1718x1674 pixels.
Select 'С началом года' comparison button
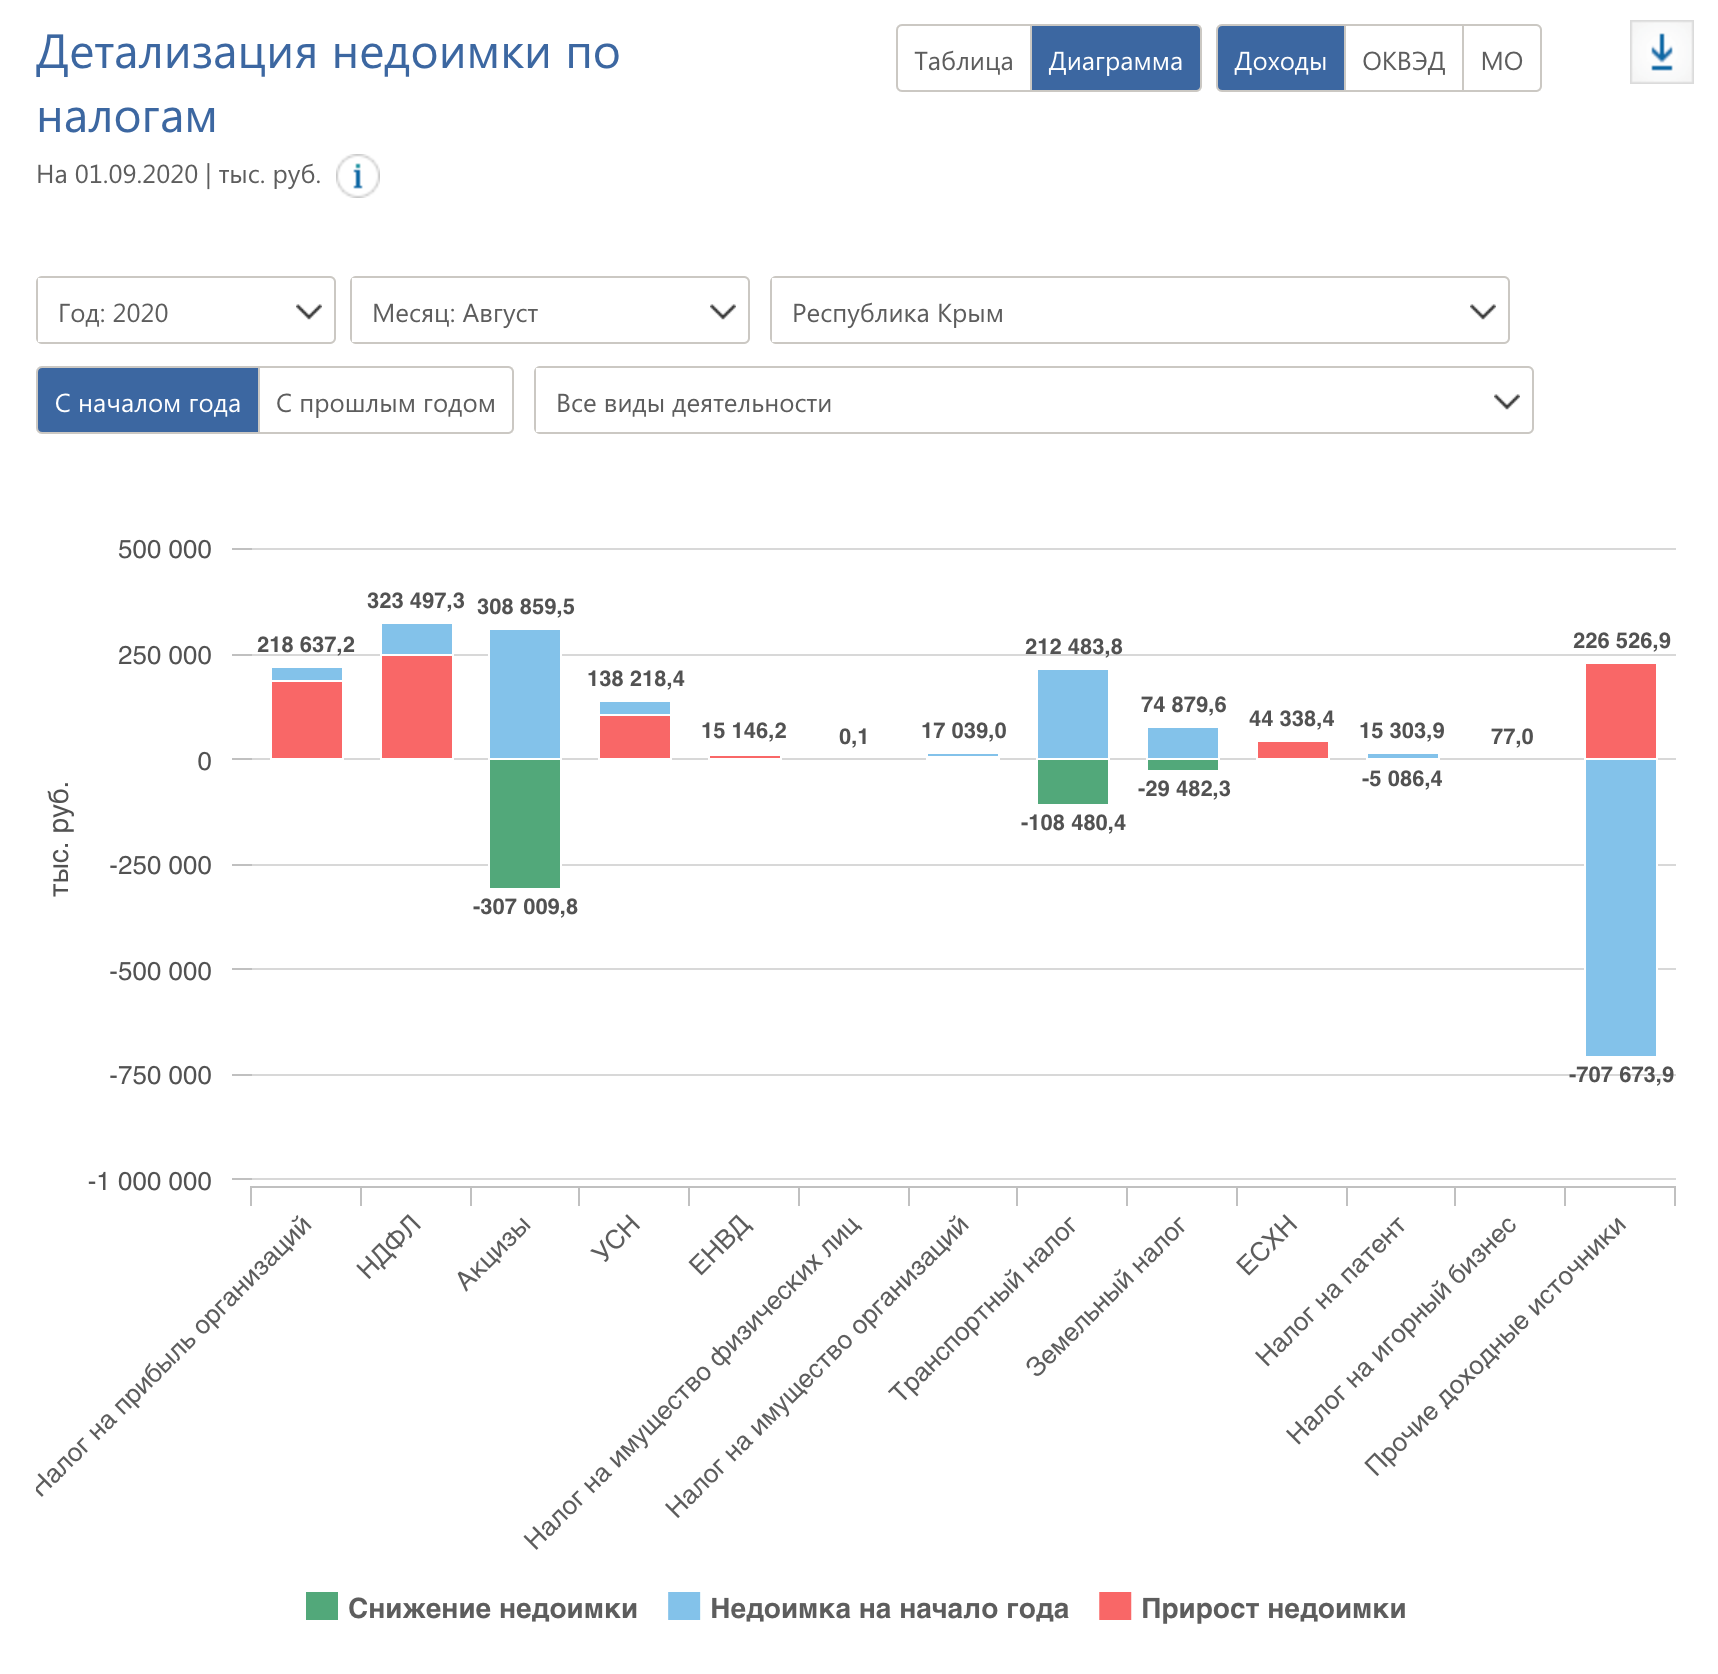(x=148, y=402)
